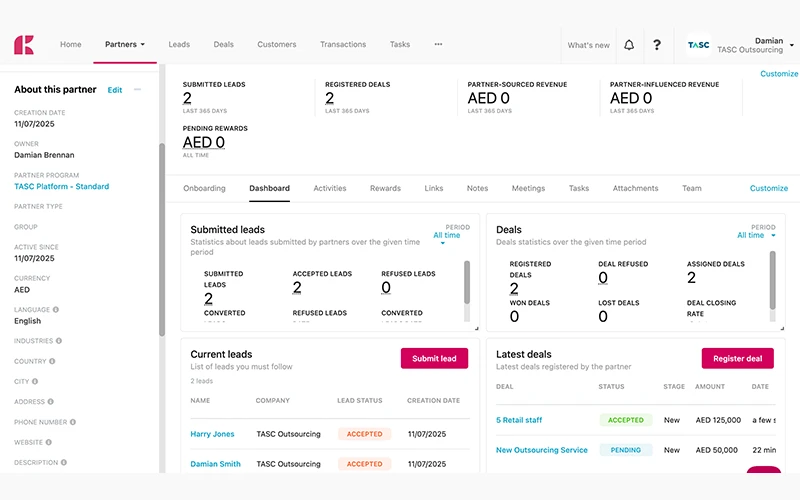Switch to the Activities tab

click(330, 188)
